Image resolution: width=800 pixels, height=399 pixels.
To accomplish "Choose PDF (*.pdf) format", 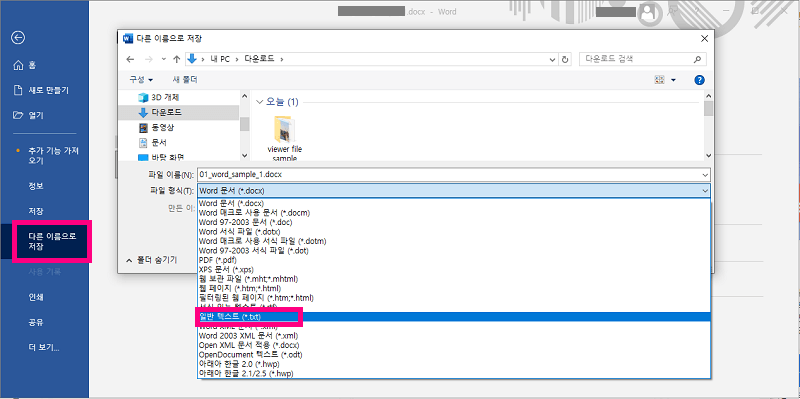I will pyautogui.click(x=454, y=260).
